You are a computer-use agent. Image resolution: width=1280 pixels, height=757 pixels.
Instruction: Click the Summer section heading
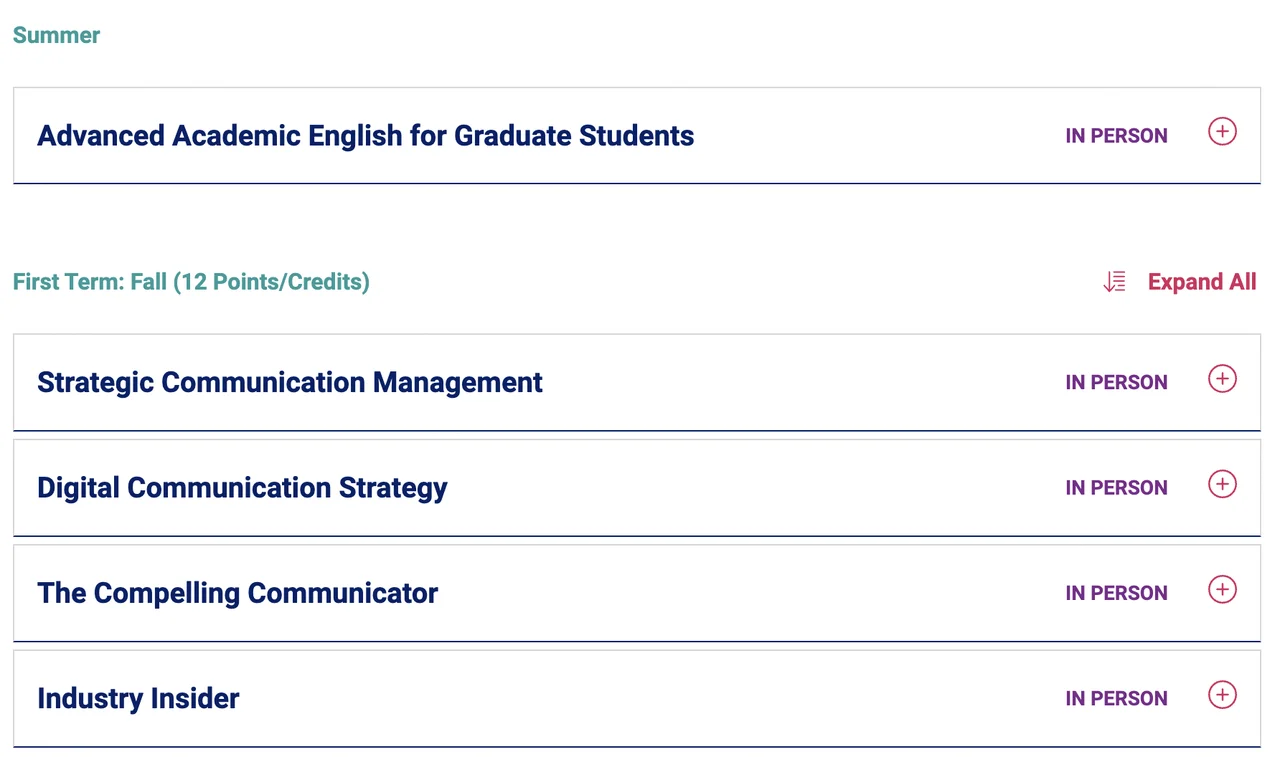tap(56, 35)
